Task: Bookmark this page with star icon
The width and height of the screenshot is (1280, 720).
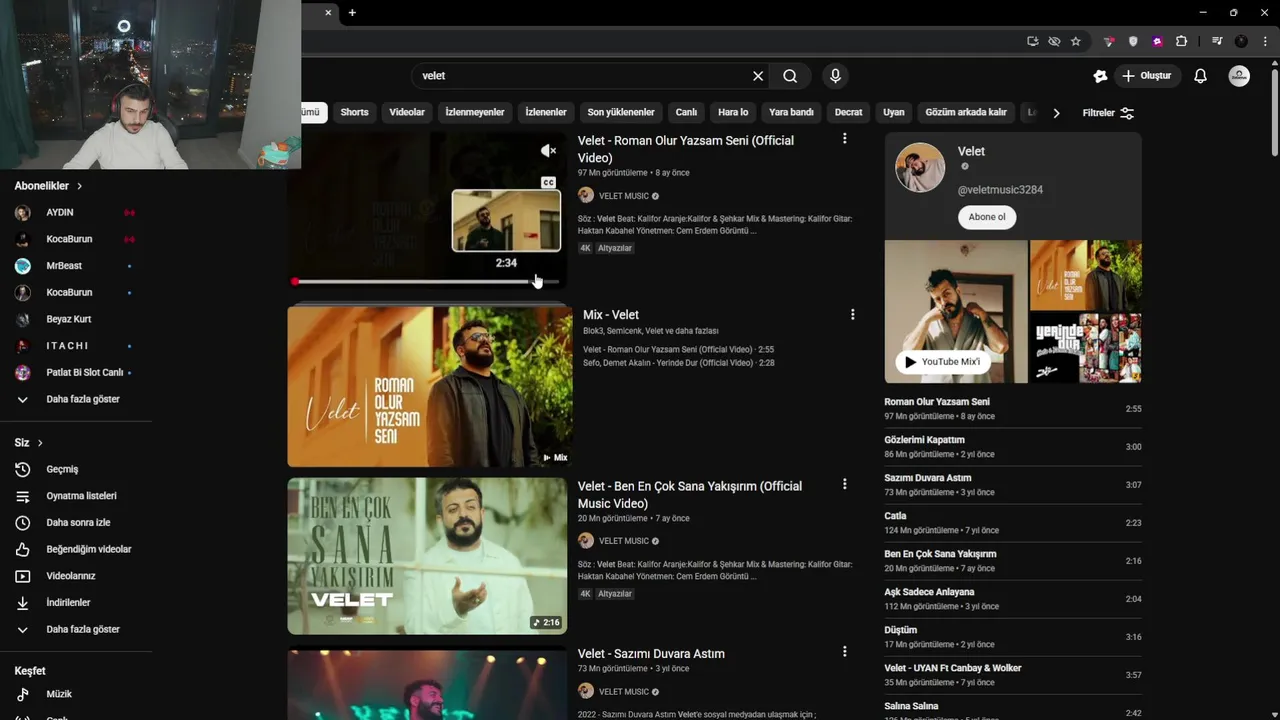Action: click(x=1076, y=41)
